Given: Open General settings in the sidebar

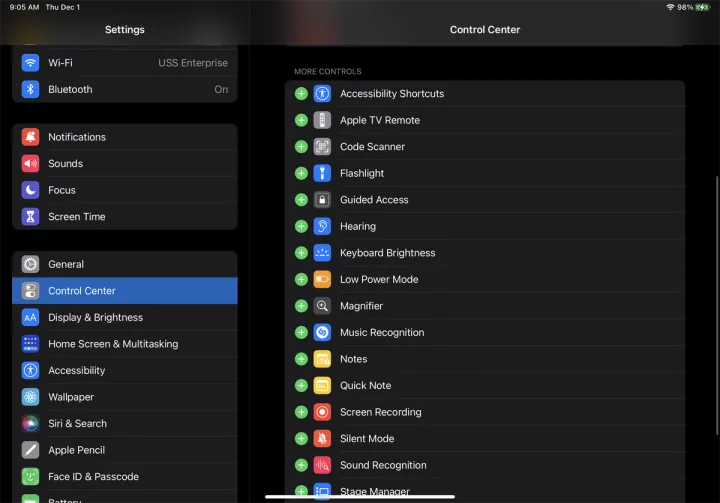Looking at the screenshot, I should [125, 264].
